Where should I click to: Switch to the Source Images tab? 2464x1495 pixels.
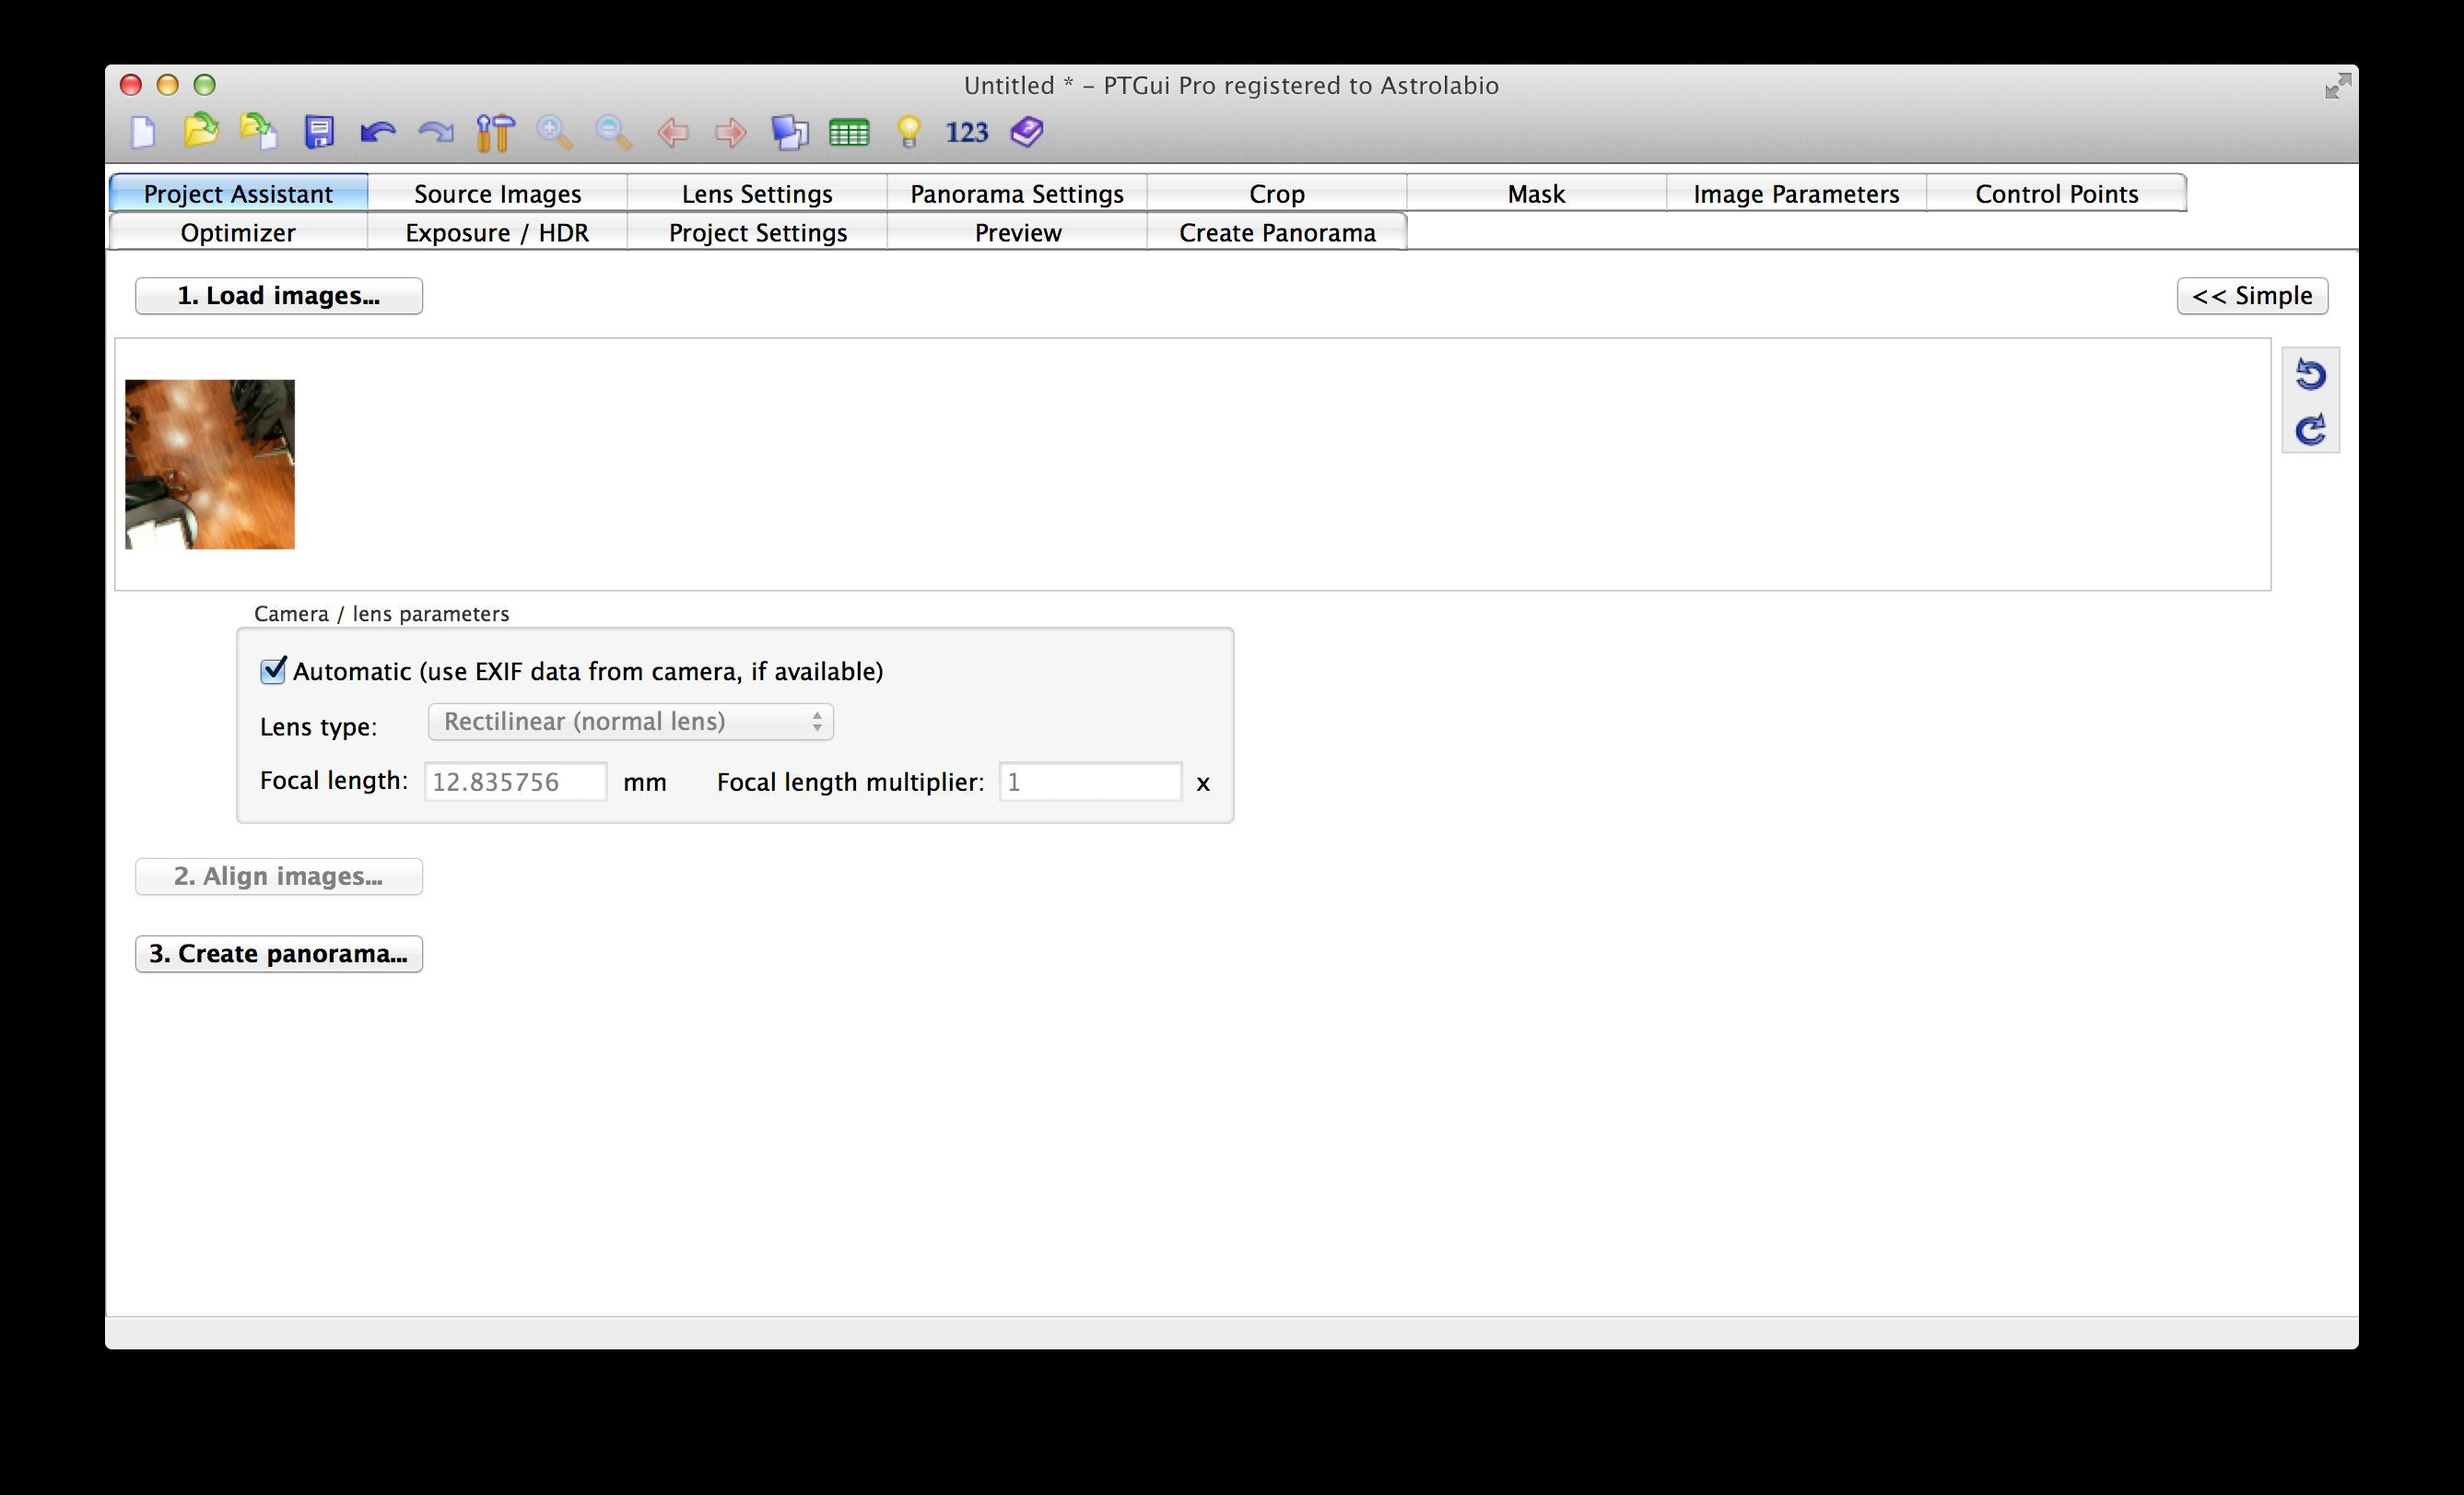point(497,193)
